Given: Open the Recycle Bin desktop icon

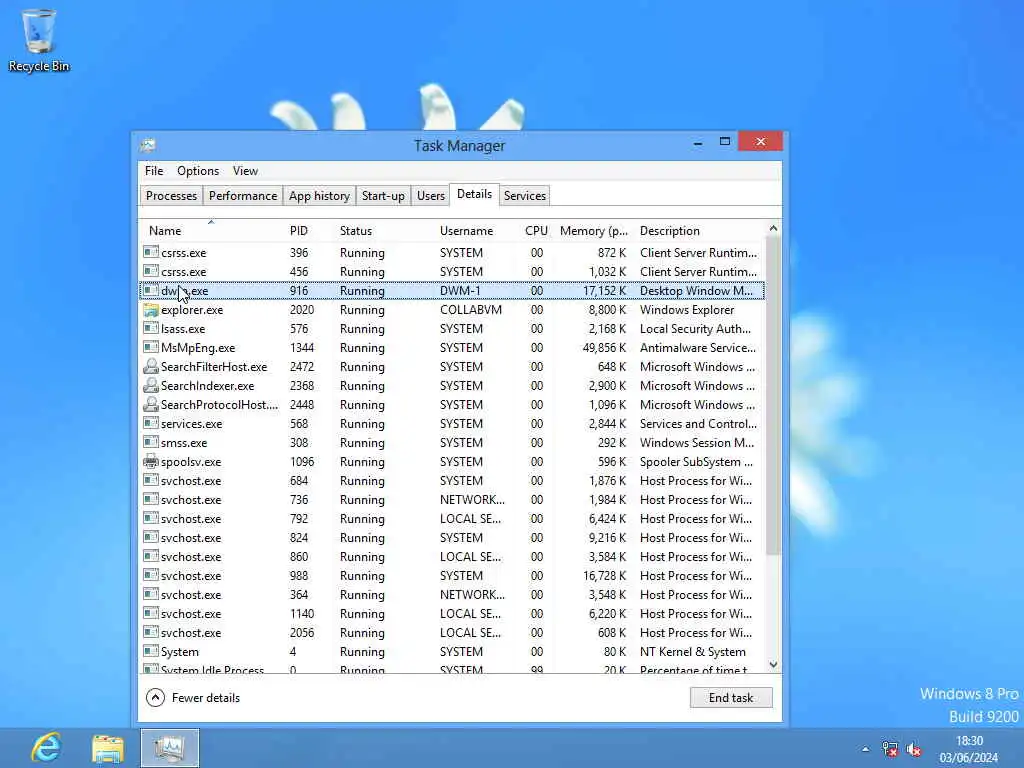Looking at the screenshot, I should pyautogui.click(x=39, y=39).
